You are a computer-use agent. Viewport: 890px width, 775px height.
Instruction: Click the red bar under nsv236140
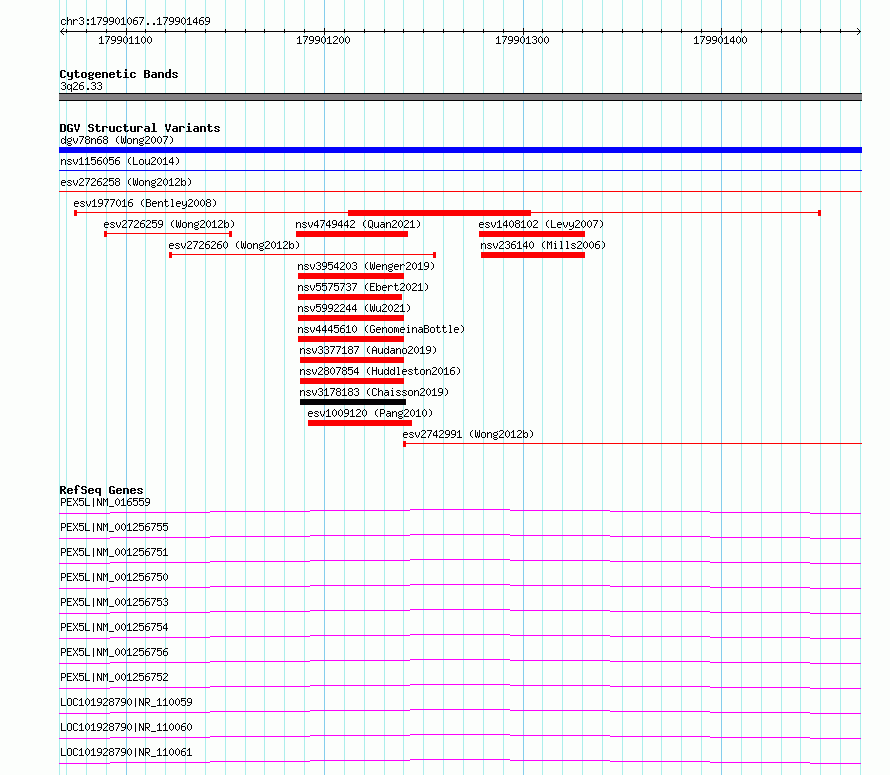tap(533, 255)
